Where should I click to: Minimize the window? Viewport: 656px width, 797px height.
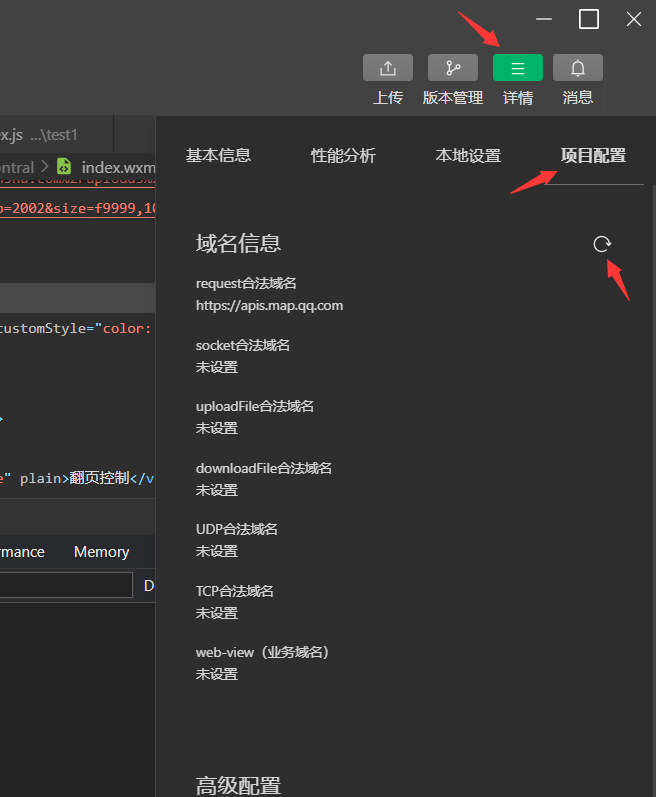(x=544, y=19)
